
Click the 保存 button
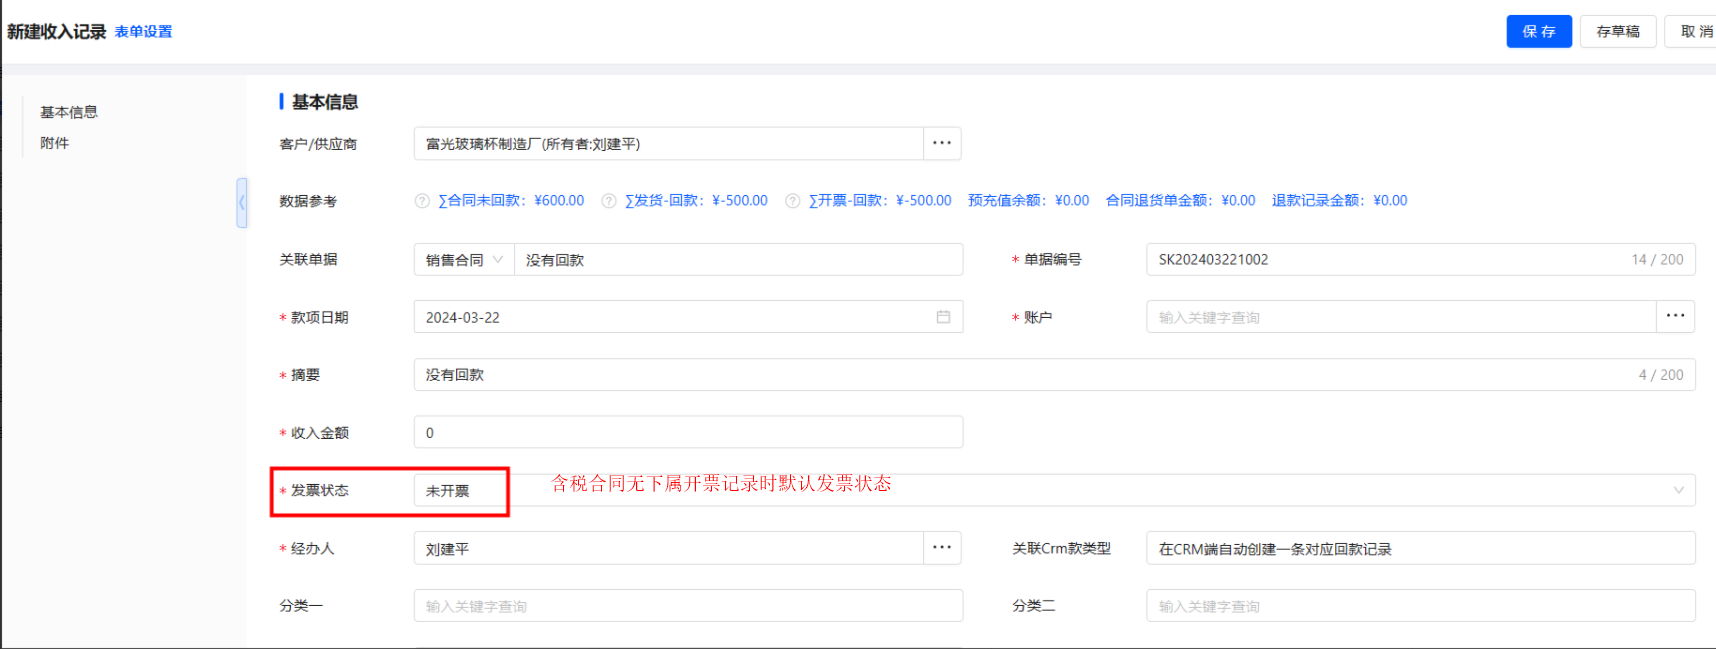1539,31
